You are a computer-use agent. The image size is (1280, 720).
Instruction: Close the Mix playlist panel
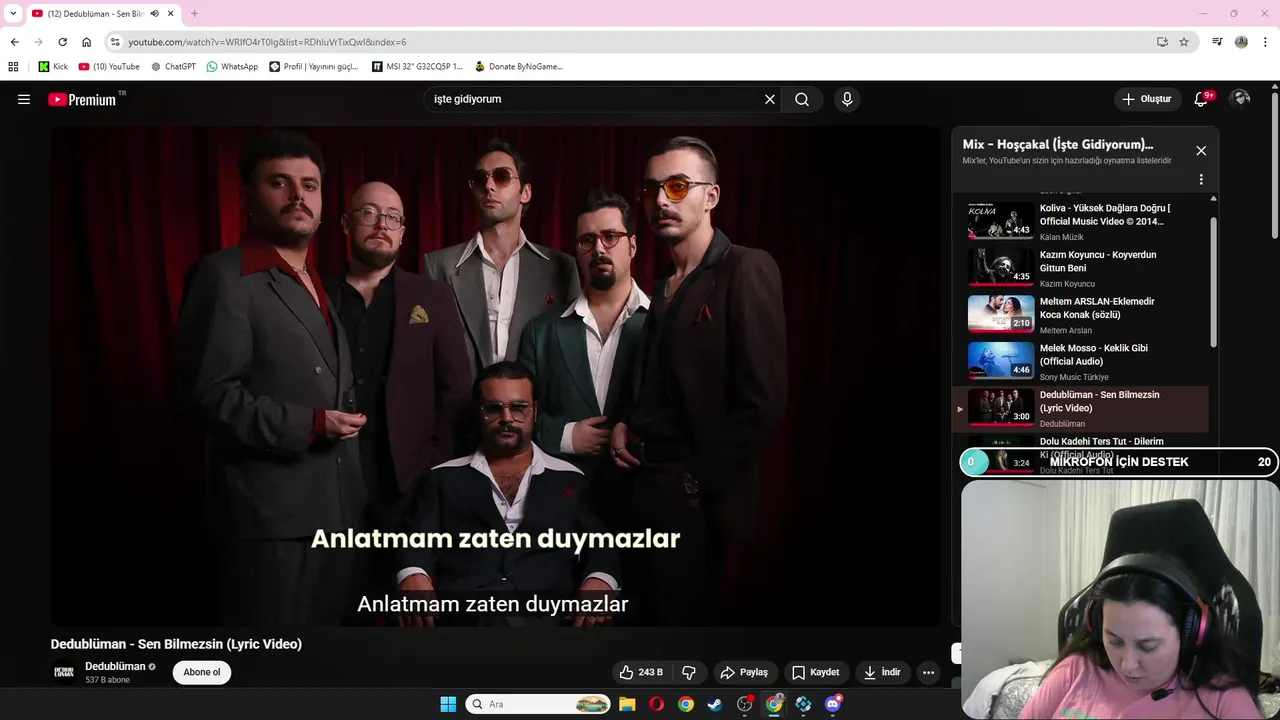click(x=1201, y=151)
